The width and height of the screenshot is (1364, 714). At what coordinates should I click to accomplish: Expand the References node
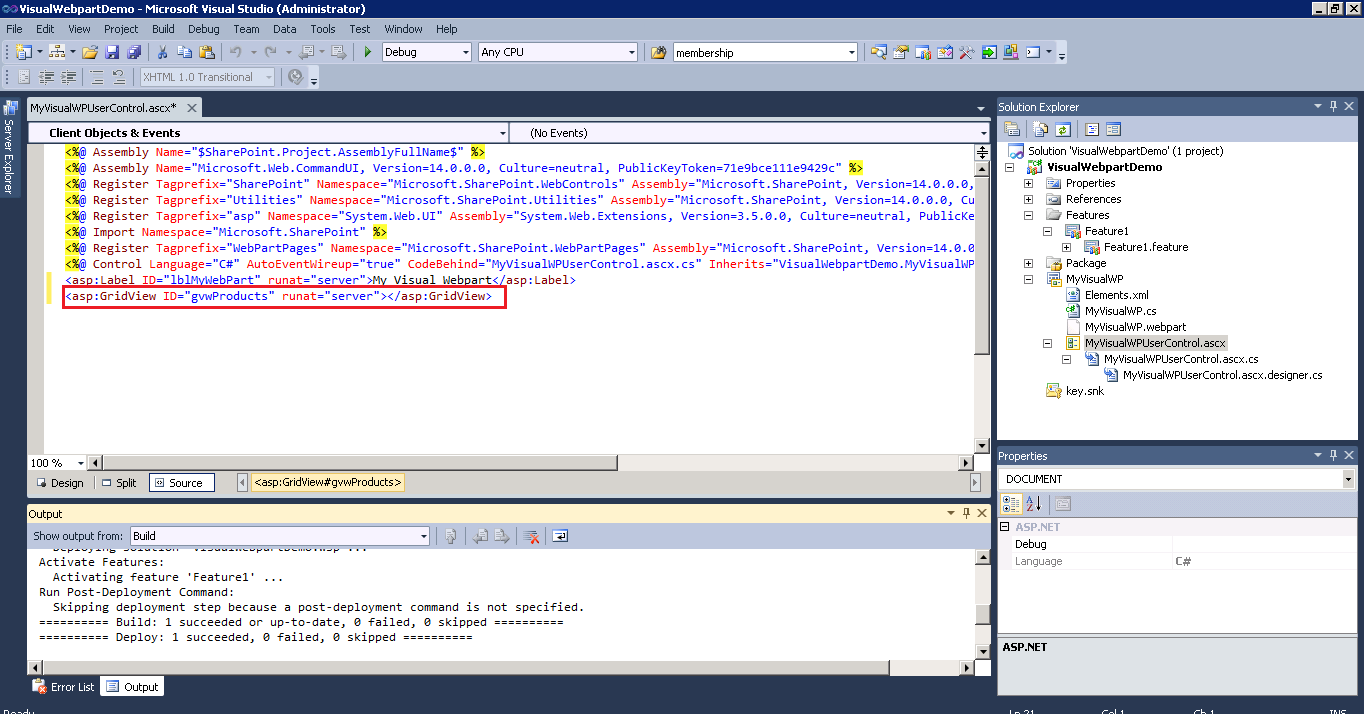[1028, 199]
